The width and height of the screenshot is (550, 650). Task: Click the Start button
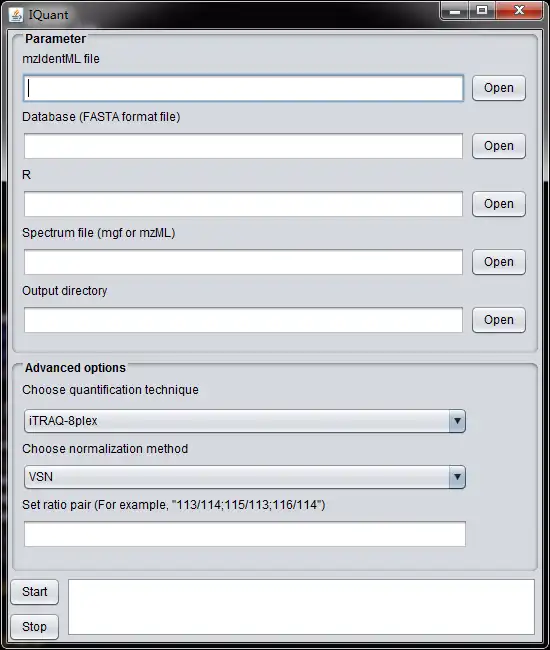coord(34,592)
